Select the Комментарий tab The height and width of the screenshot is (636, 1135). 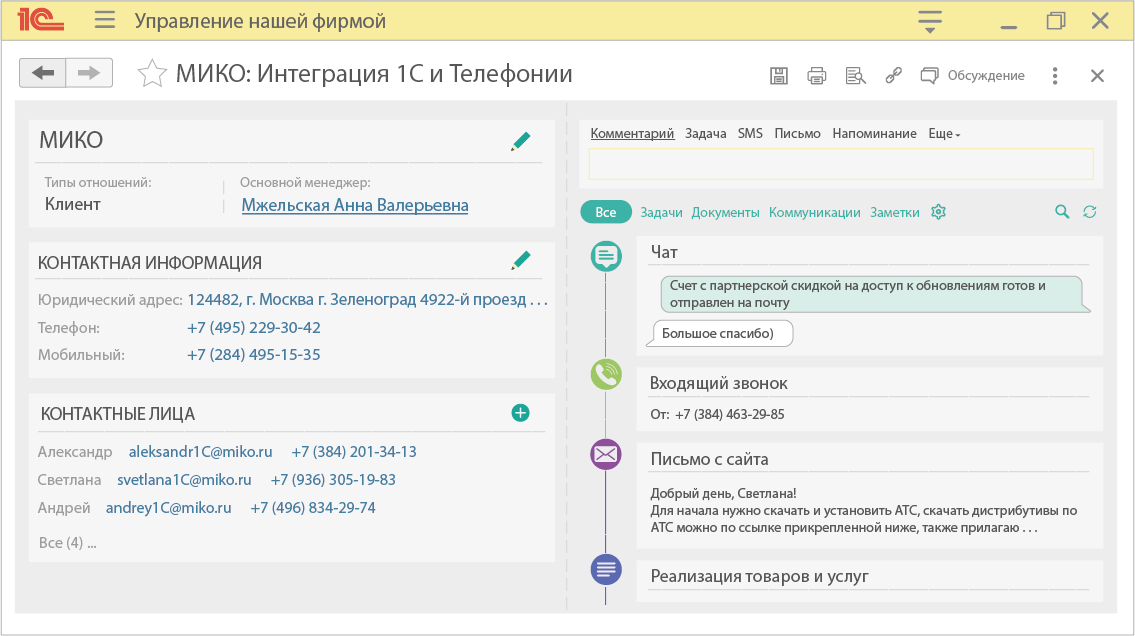[x=632, y=133]
